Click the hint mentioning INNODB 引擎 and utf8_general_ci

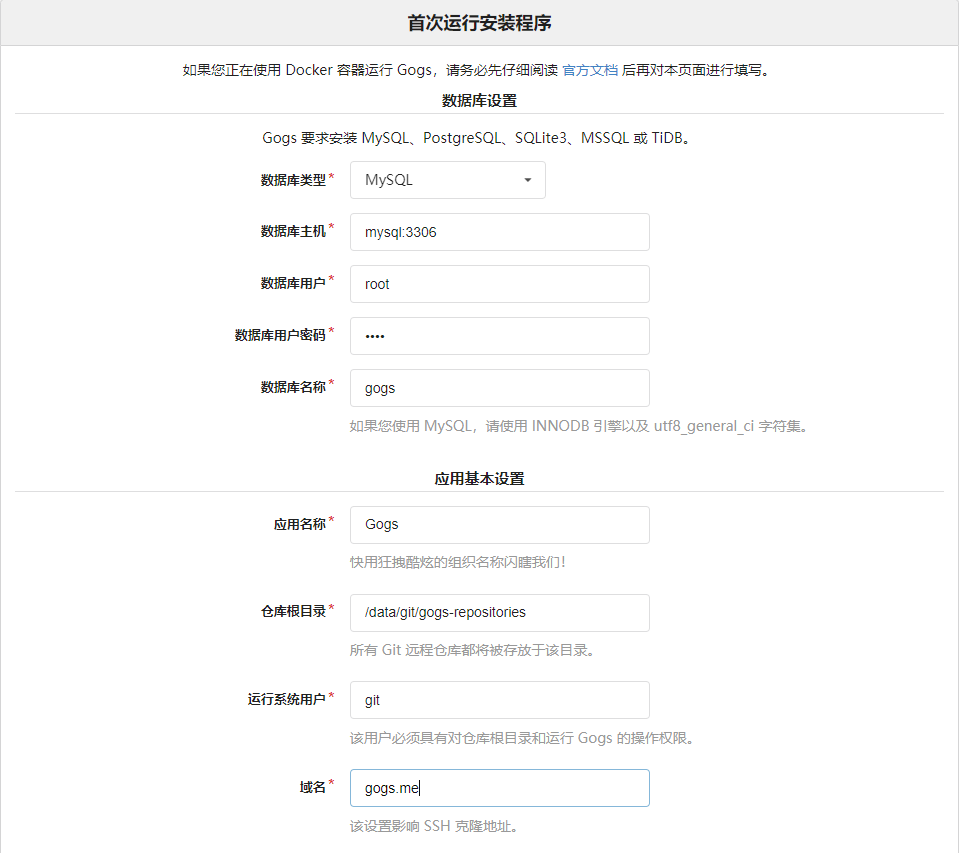[579, 426]
